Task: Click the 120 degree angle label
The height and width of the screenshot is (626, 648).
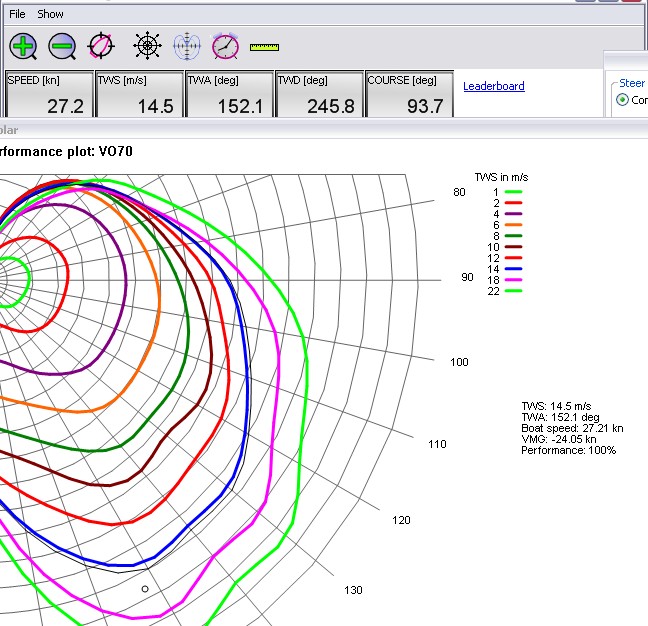Action: 401,520
